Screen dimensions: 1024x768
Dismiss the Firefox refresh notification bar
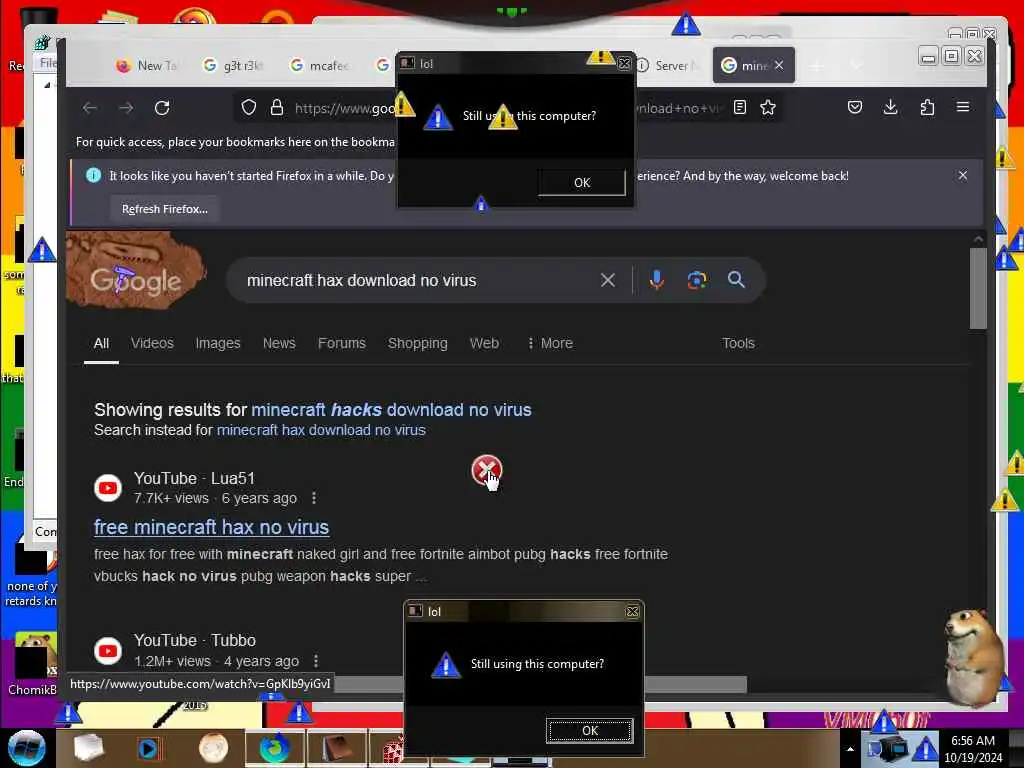(x=963, y=175)
